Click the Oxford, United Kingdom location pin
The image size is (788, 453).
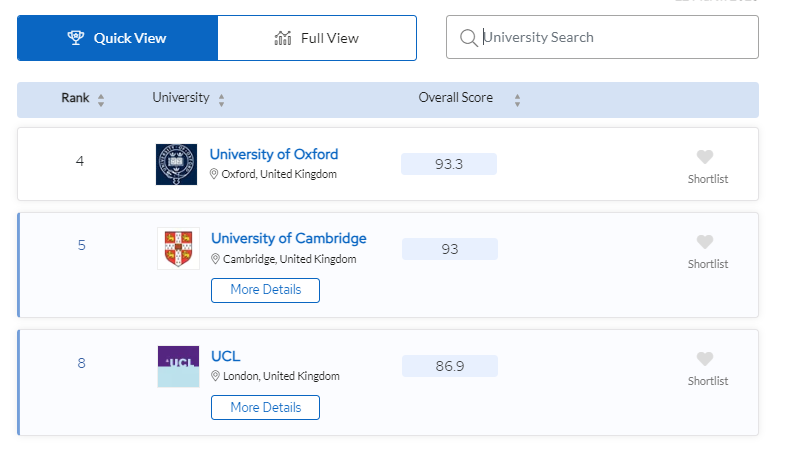[x=214, y=174]
